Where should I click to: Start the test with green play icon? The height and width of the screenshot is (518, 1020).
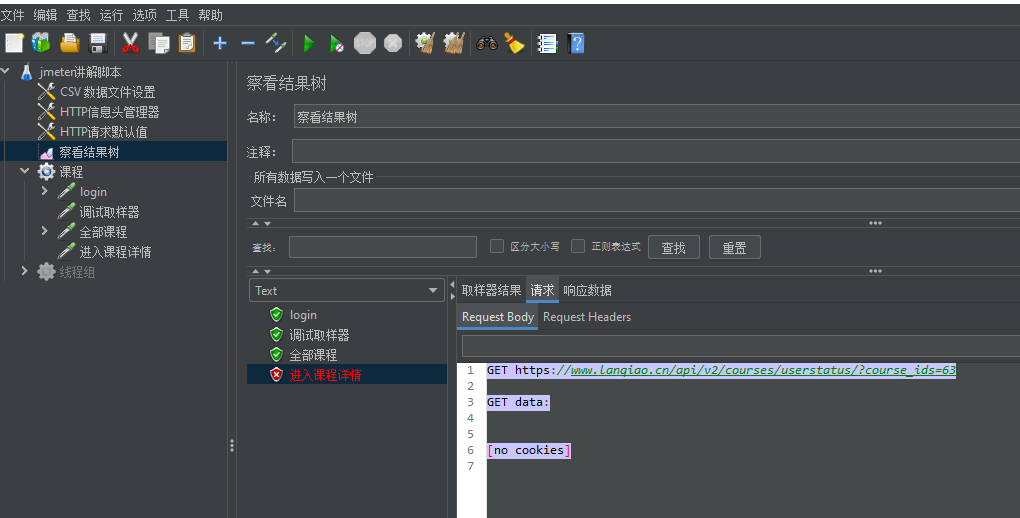[309, 44]
